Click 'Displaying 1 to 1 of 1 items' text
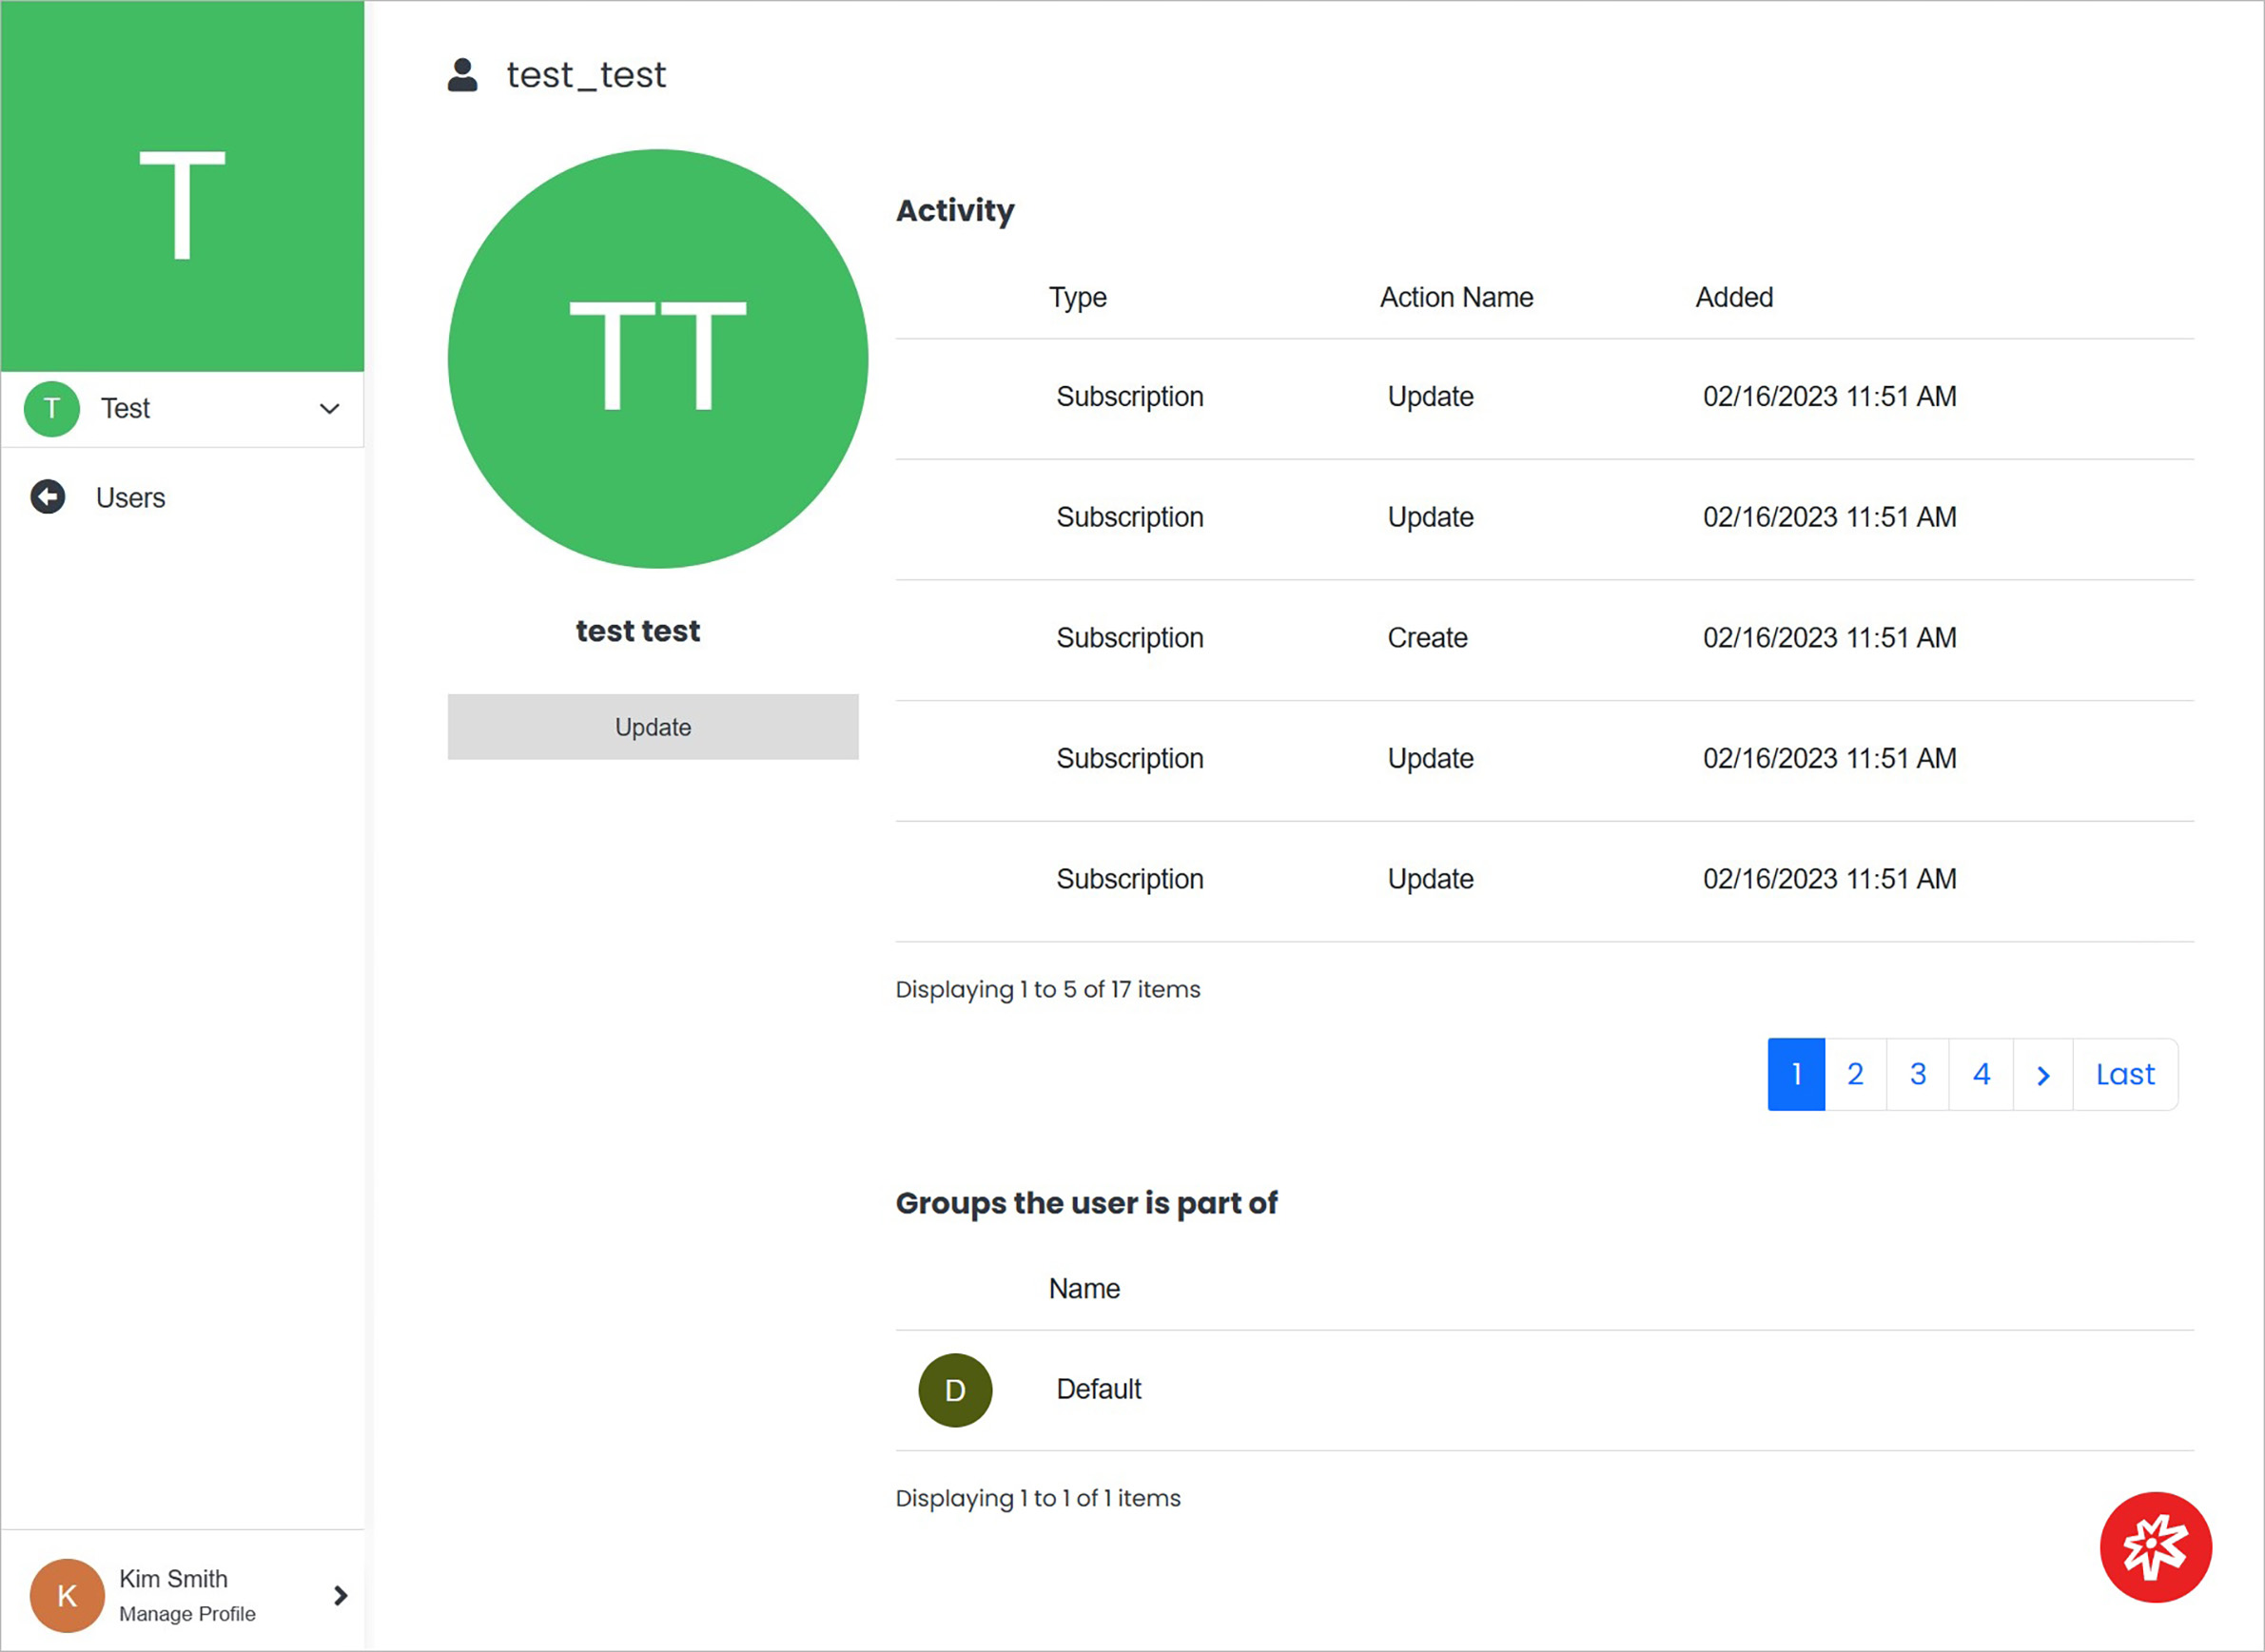The image size is (2265, 1652). (x=1038, y=1499)
